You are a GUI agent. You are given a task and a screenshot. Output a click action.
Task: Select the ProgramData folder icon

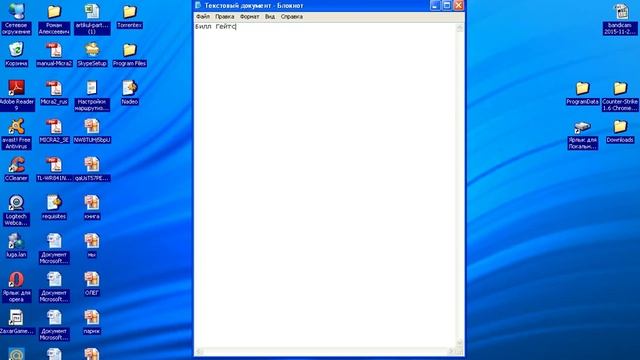(582, 92)
